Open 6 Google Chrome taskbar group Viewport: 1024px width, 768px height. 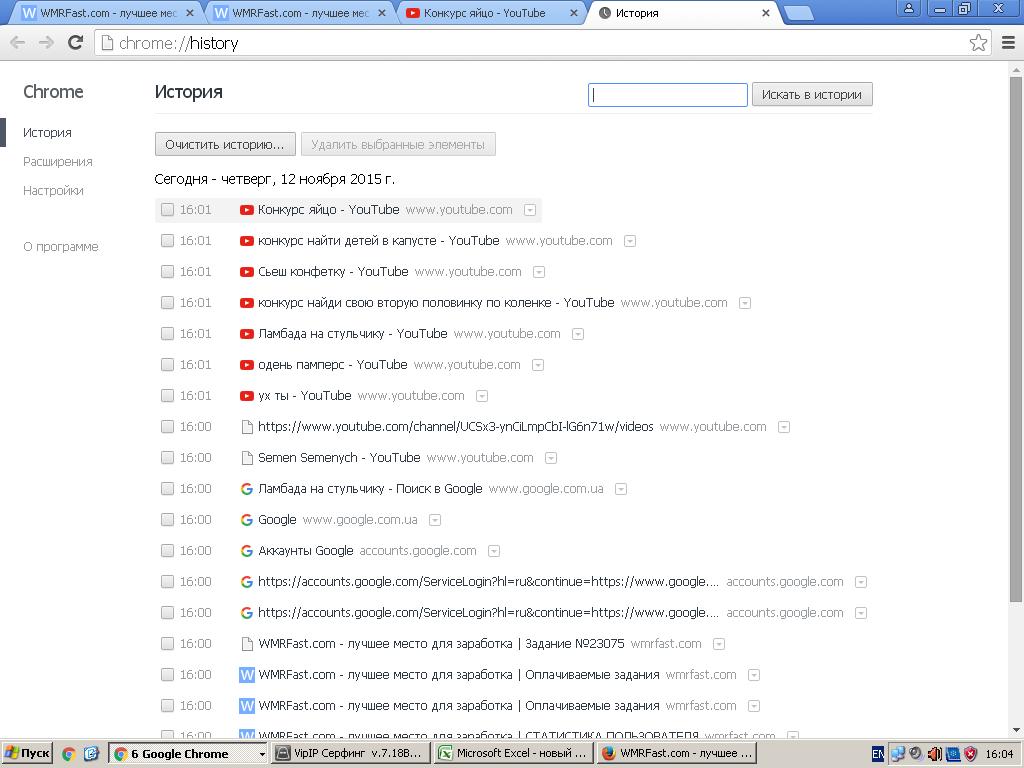click(x=188, y=754)
